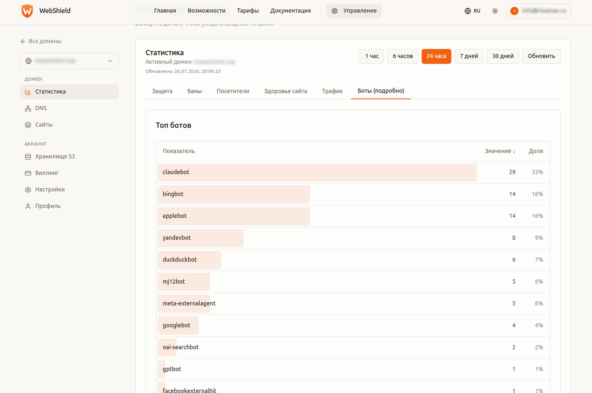Open the globe language icon next to RU
The width and height of the screenshot is (592, 393).
[x=467, y=11]
